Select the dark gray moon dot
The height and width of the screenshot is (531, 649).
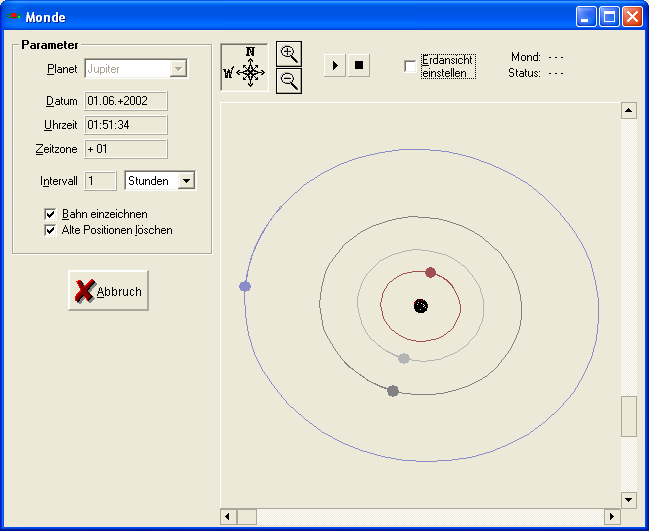tap(393, 391)
